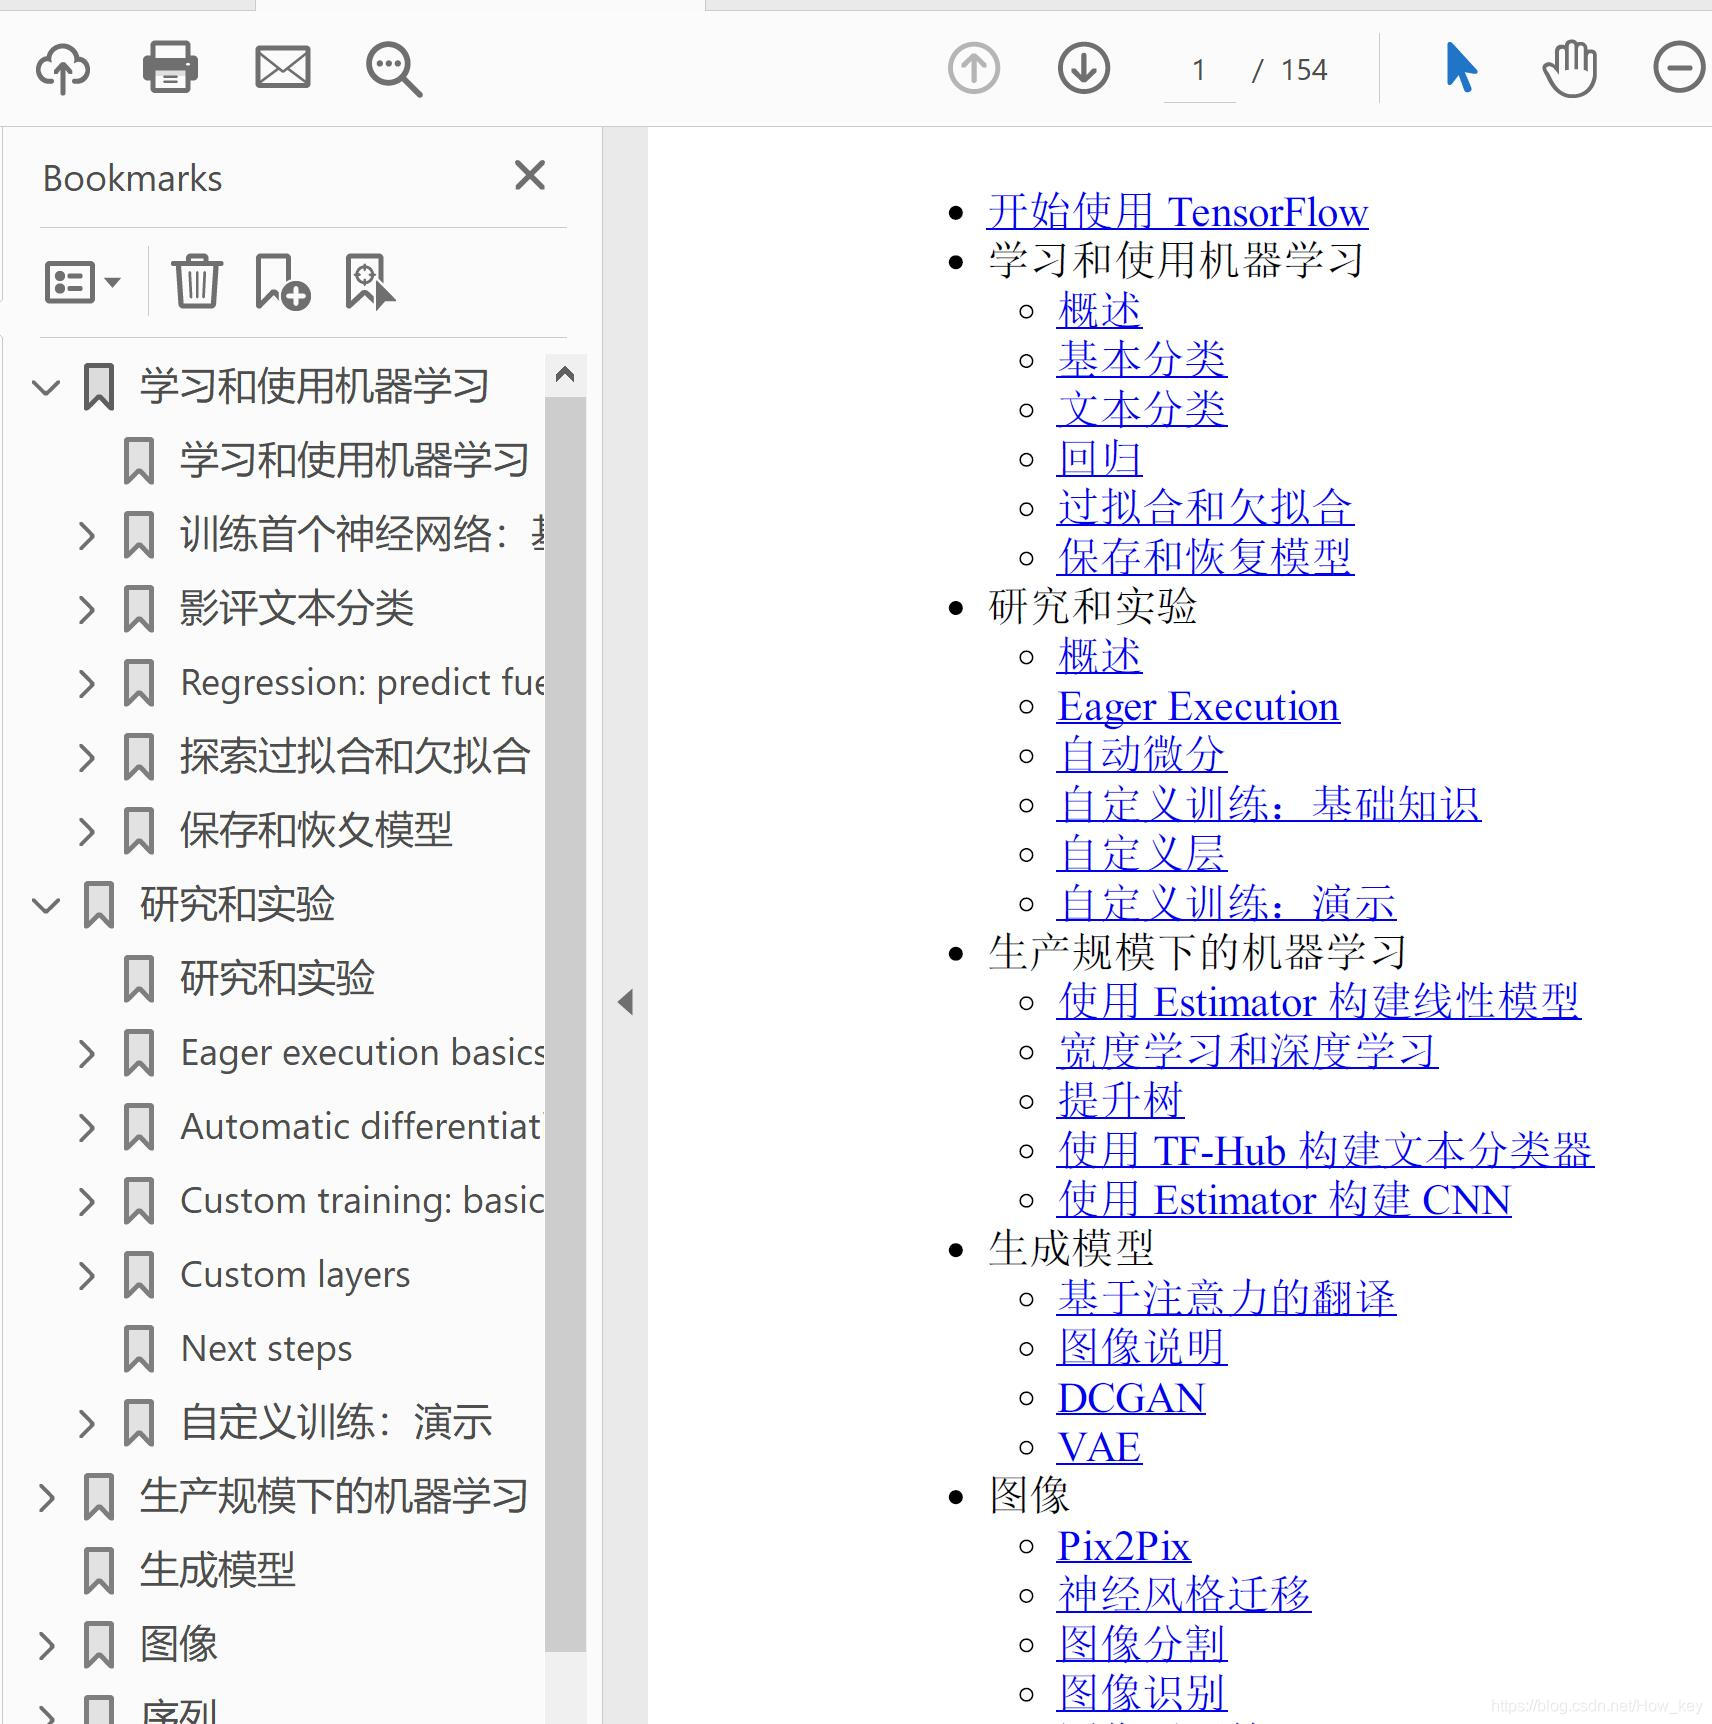Click the bookmarks panel vertical scrollbar thumb

point(565,1024)
